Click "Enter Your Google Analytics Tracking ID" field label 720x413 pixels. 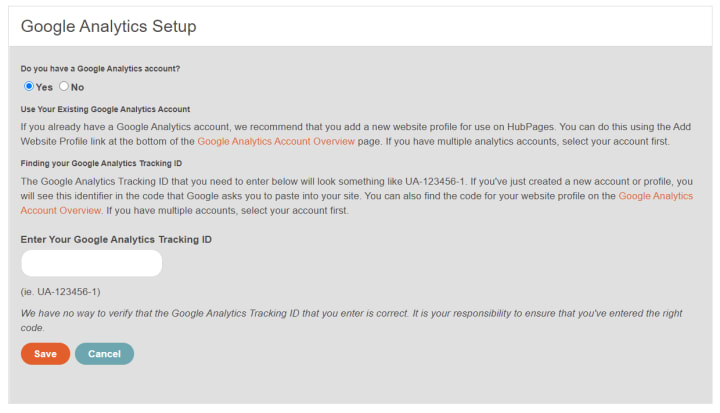(x=116, y=239)
